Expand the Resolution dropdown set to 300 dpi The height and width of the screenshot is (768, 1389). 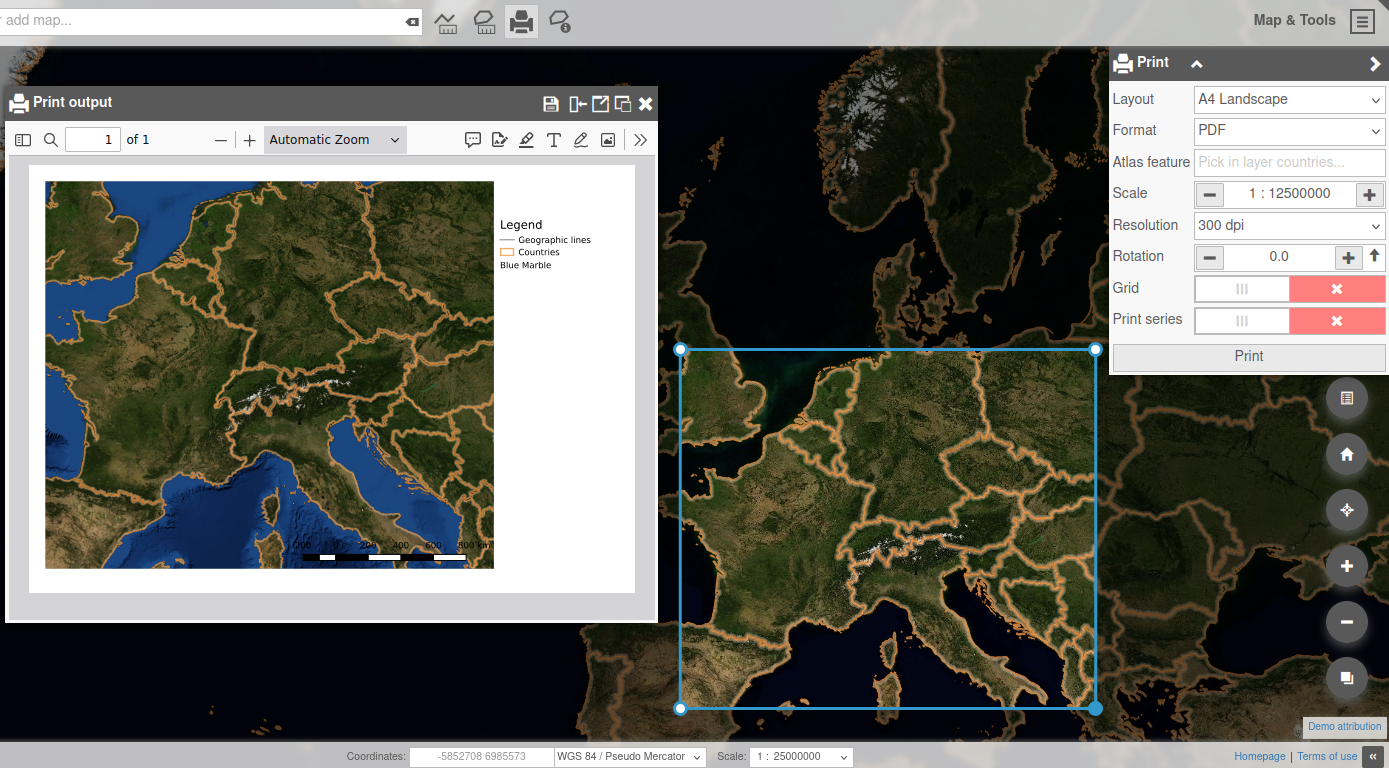point(1289,226)
